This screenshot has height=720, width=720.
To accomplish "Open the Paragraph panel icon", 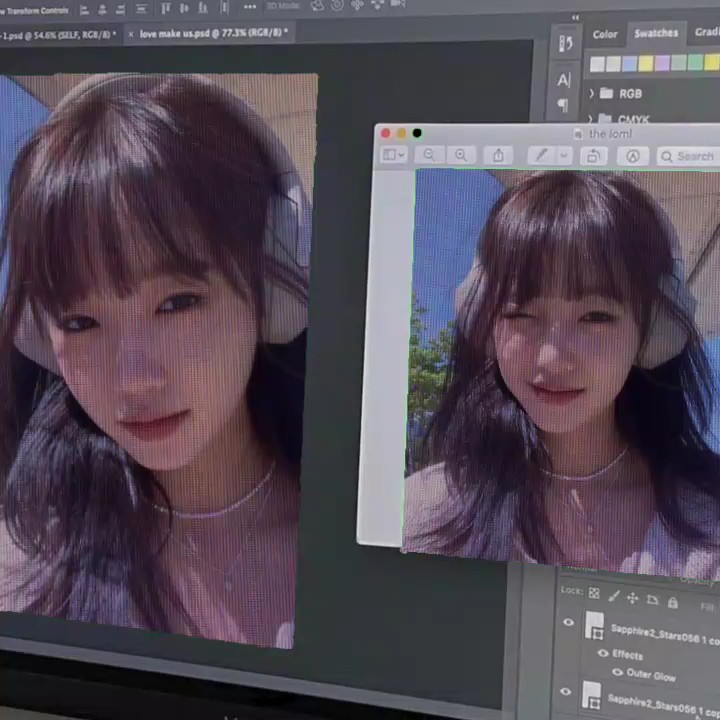I will (563, 104).
